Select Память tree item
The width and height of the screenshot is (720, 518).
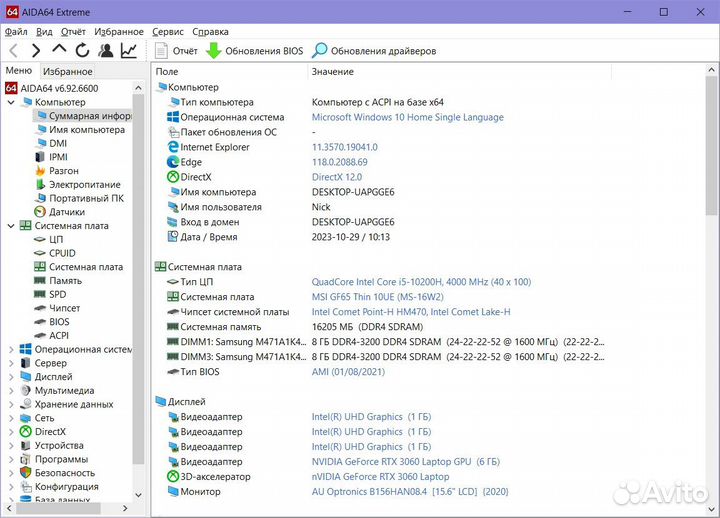tap(58, 281)
